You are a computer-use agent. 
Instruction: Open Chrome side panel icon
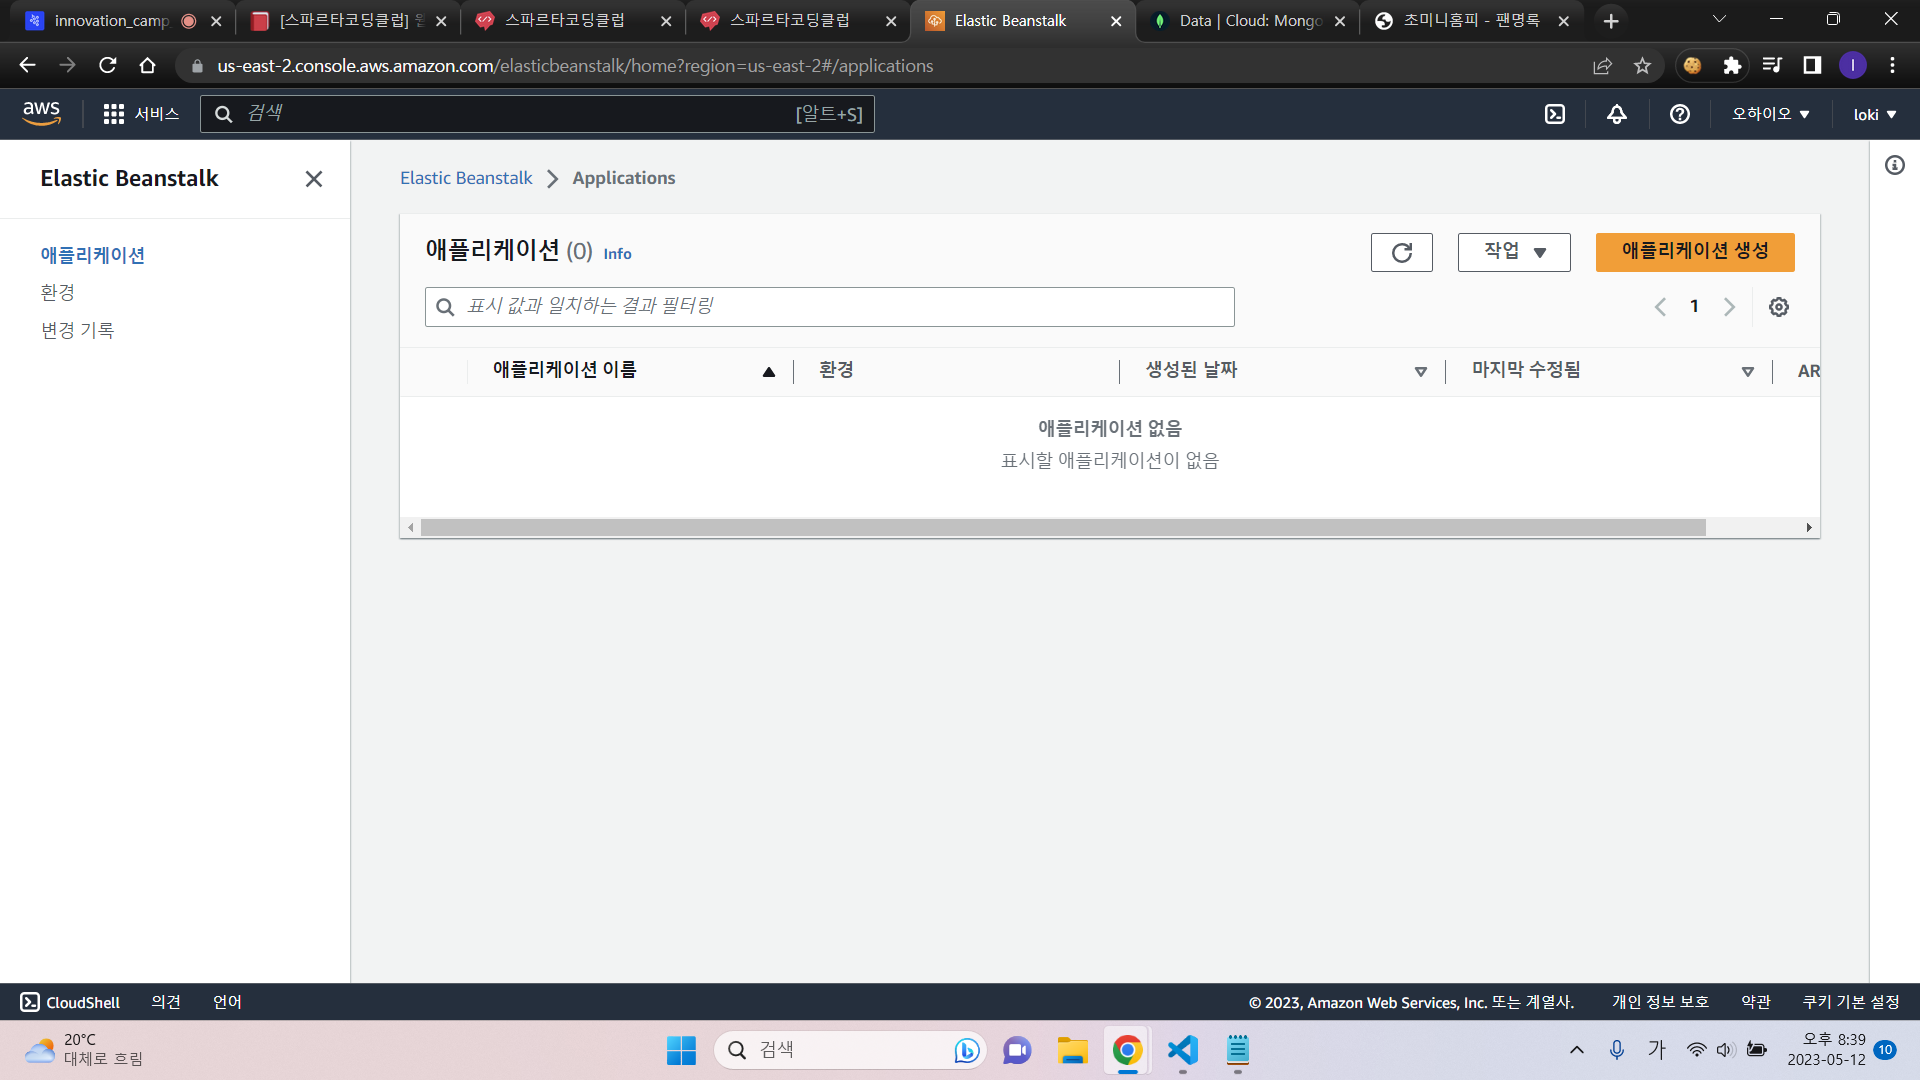coord(1812,65)
